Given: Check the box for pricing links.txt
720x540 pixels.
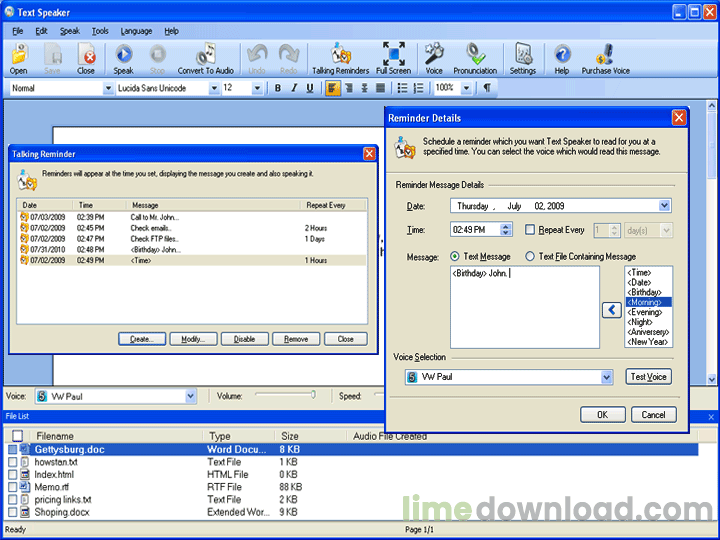Looking at the screenshot, I should pyautogui.click(x=12, y=499).
